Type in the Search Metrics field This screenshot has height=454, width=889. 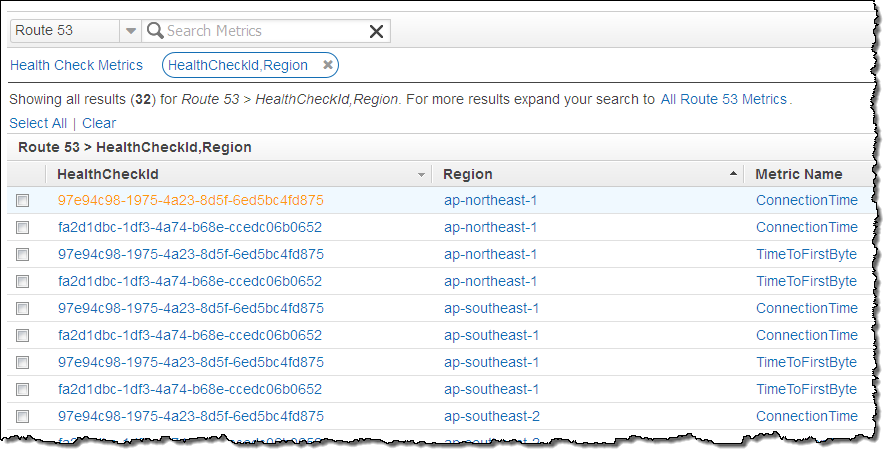pos(264,31)
